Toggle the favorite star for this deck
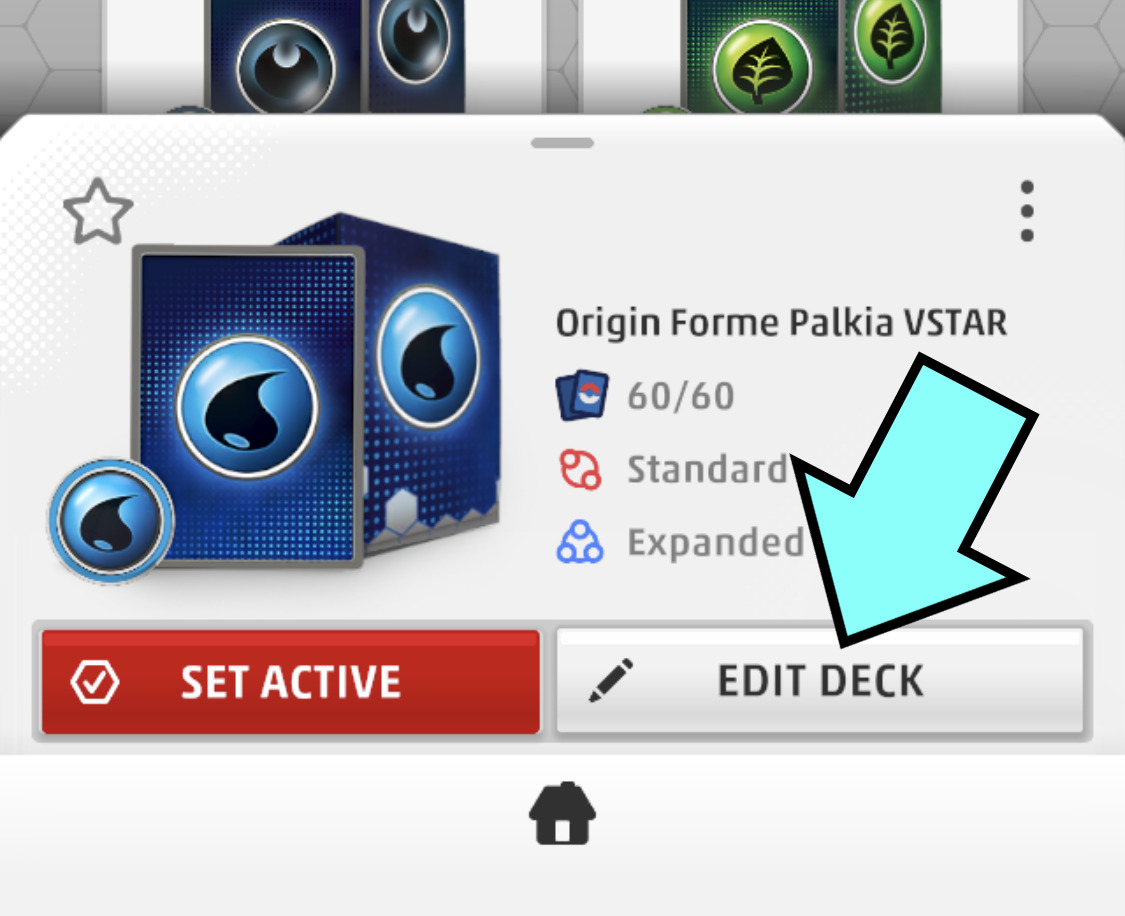This screenshot has height=916, width=1125. pyautogui.click(x=98, y=212)
